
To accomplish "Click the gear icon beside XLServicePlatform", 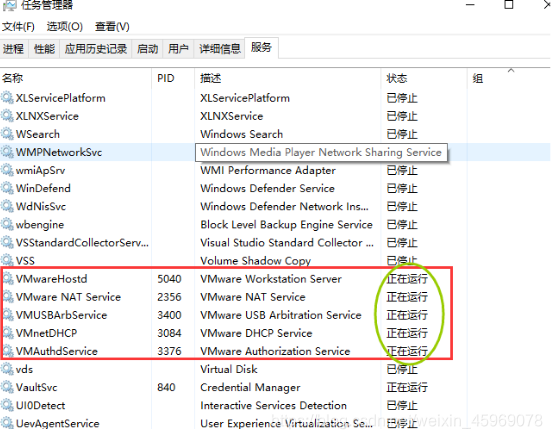I will pos(7,98).
